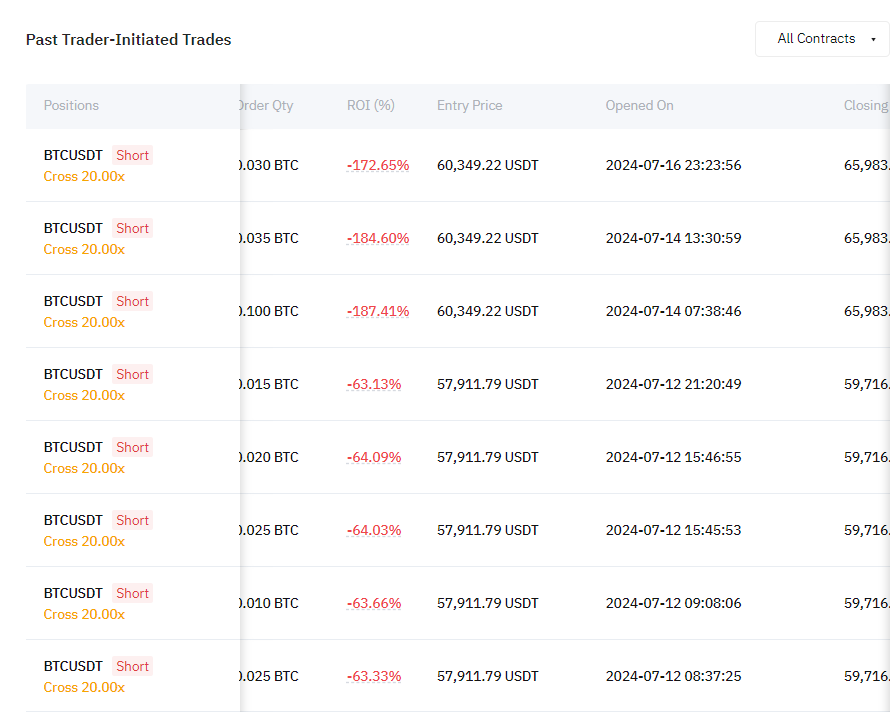Click the 2024-07-14 13:30:59 opened date

click(x=673, y=238)
